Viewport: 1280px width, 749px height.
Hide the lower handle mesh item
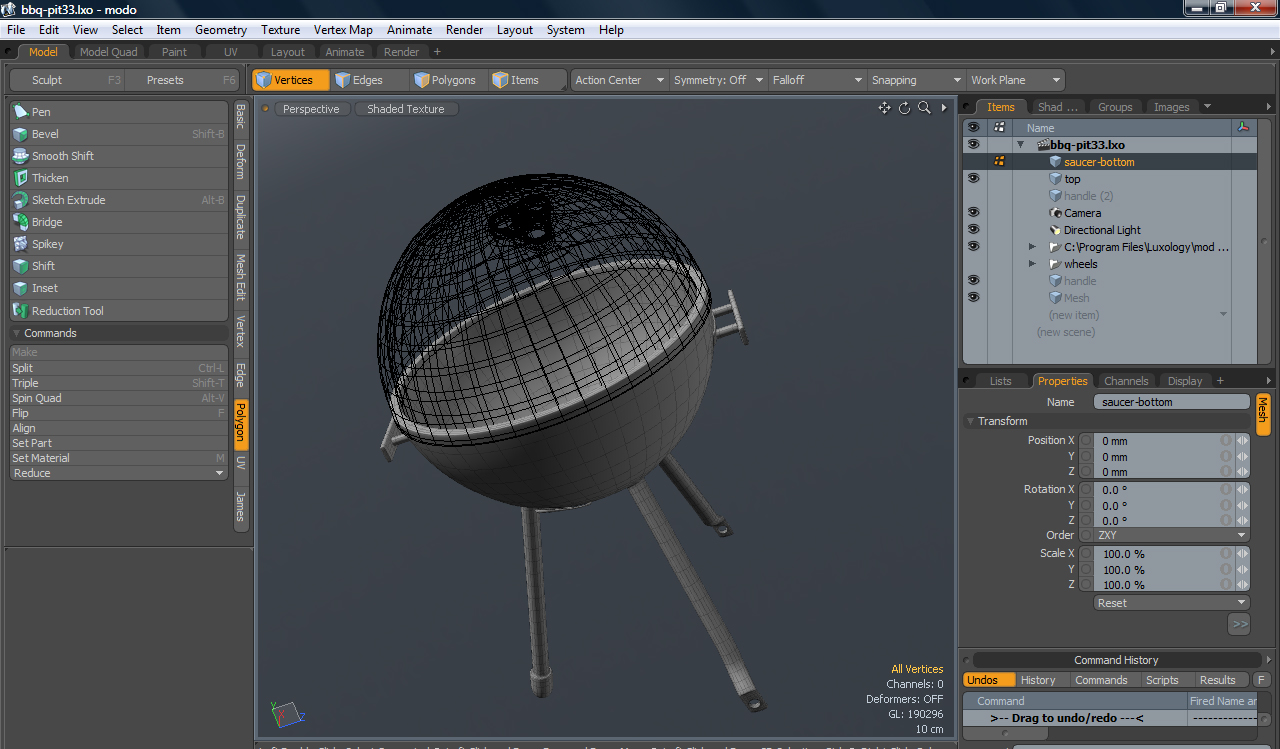973,280
